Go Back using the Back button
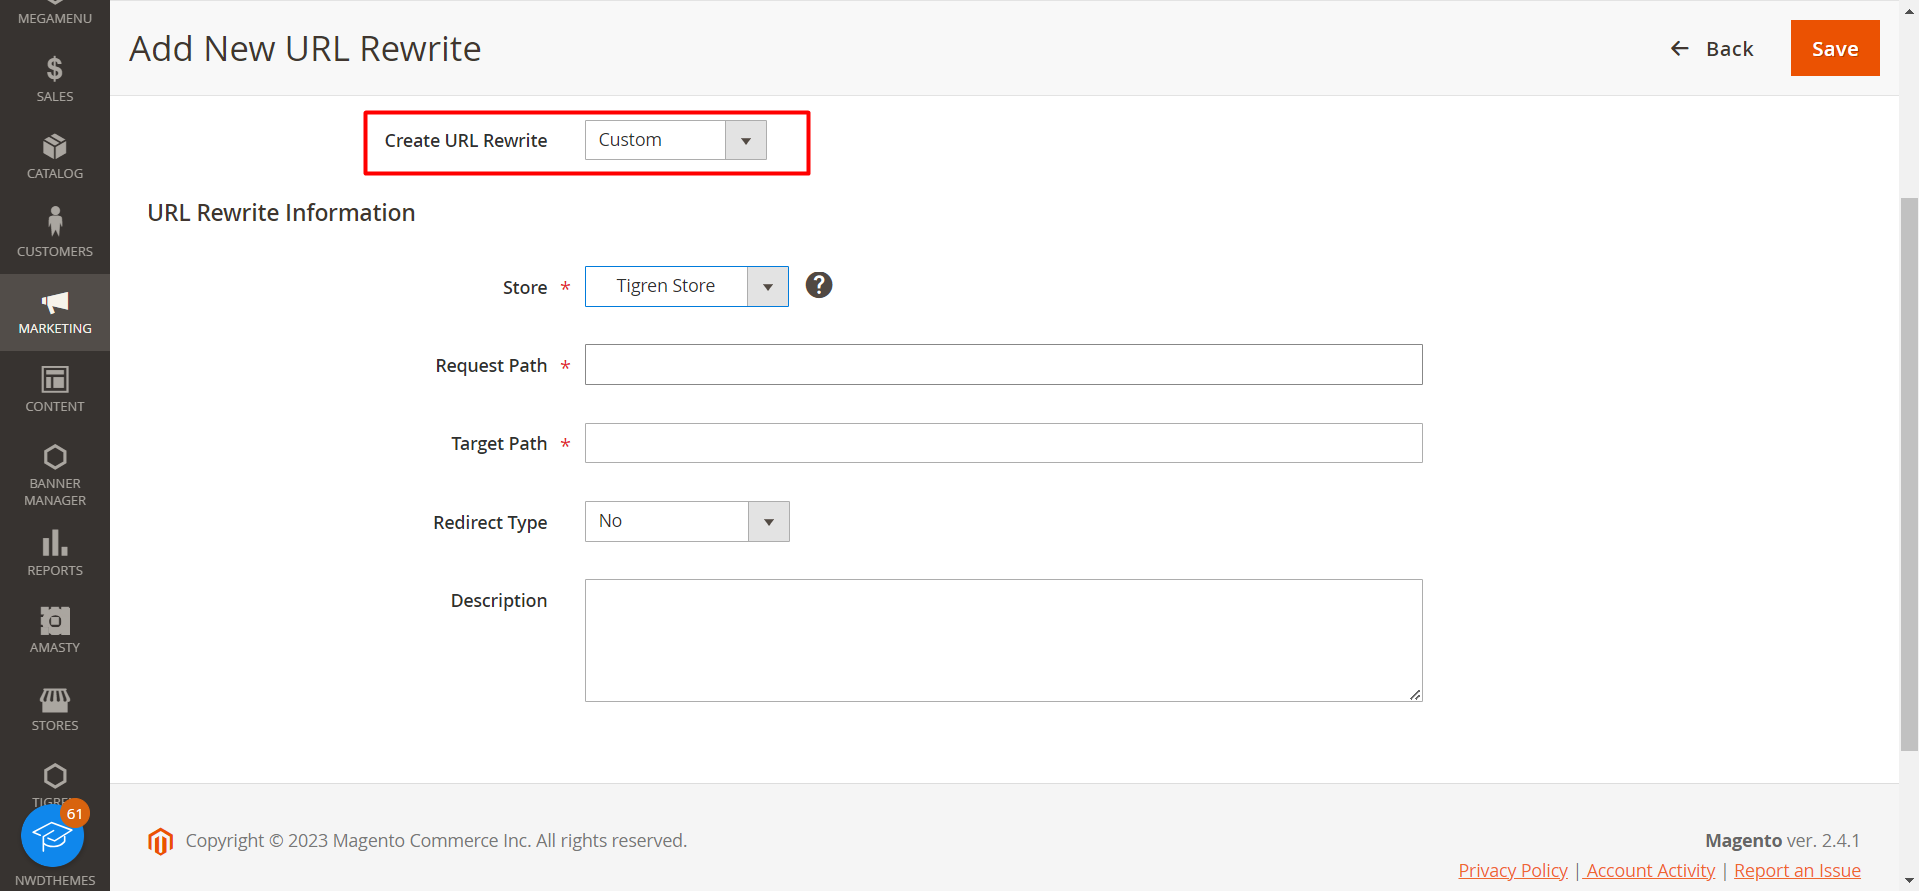The image size is (1919, 891). pyautogui.click(x=1712, y=49)
